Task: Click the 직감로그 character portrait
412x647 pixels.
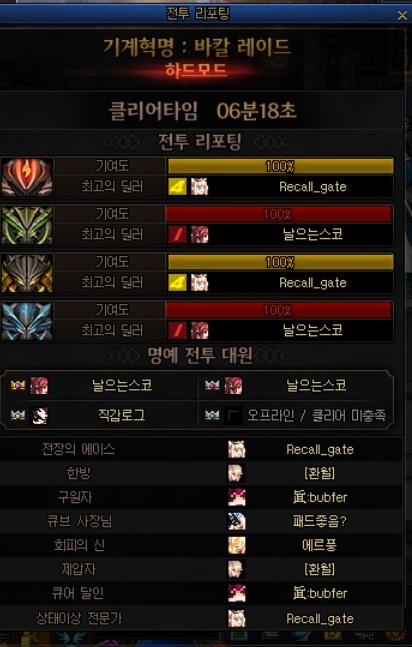Action: [39, 416]
